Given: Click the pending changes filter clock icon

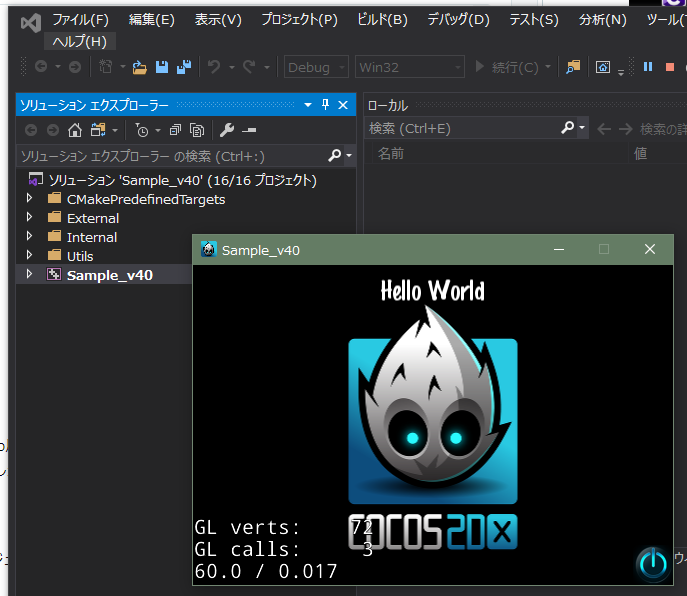Looking at the screenshot, I should pyautogui.click(x=141, y=130).
